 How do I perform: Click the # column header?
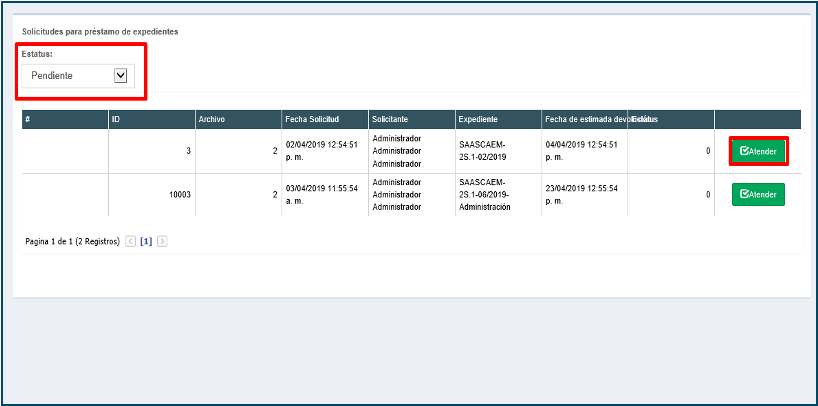click(28, 119)
